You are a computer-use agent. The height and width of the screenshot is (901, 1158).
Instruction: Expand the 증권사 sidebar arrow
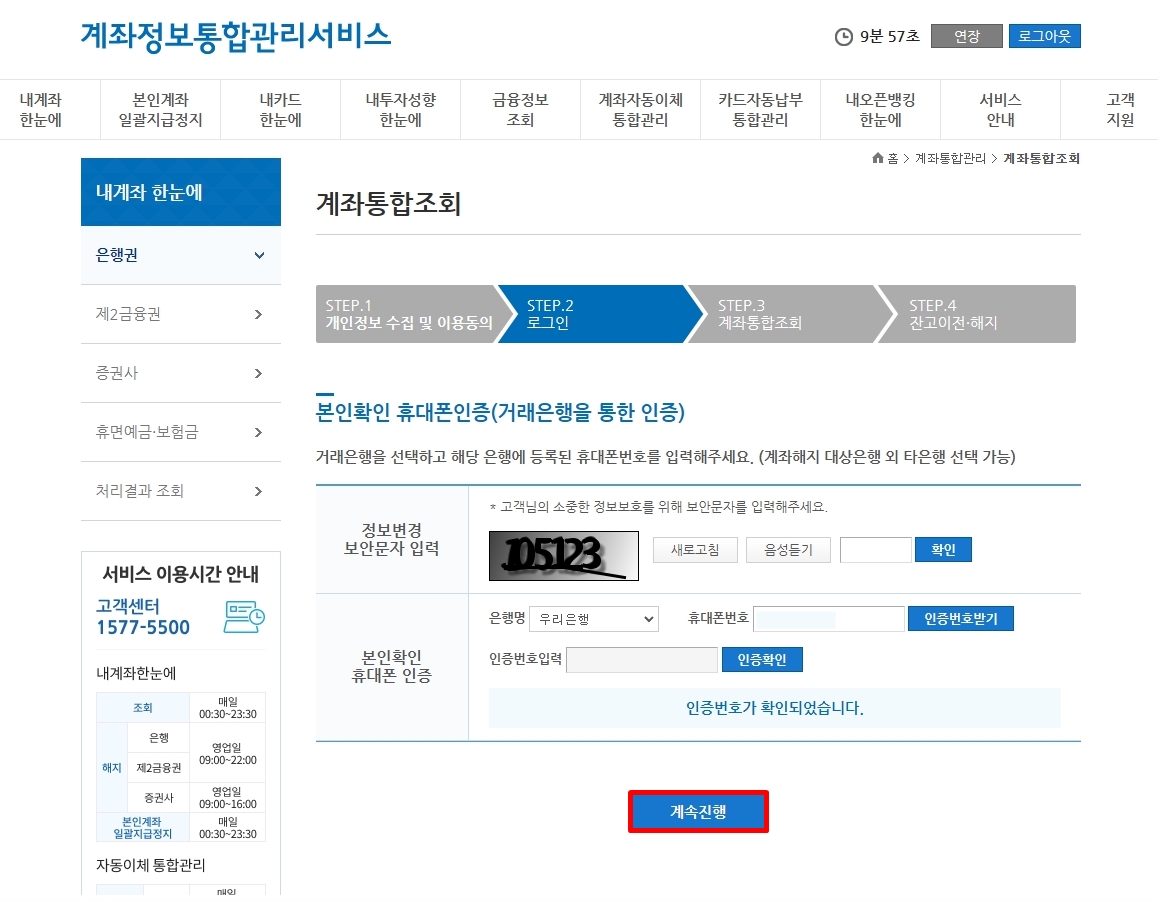coord(258,374)
